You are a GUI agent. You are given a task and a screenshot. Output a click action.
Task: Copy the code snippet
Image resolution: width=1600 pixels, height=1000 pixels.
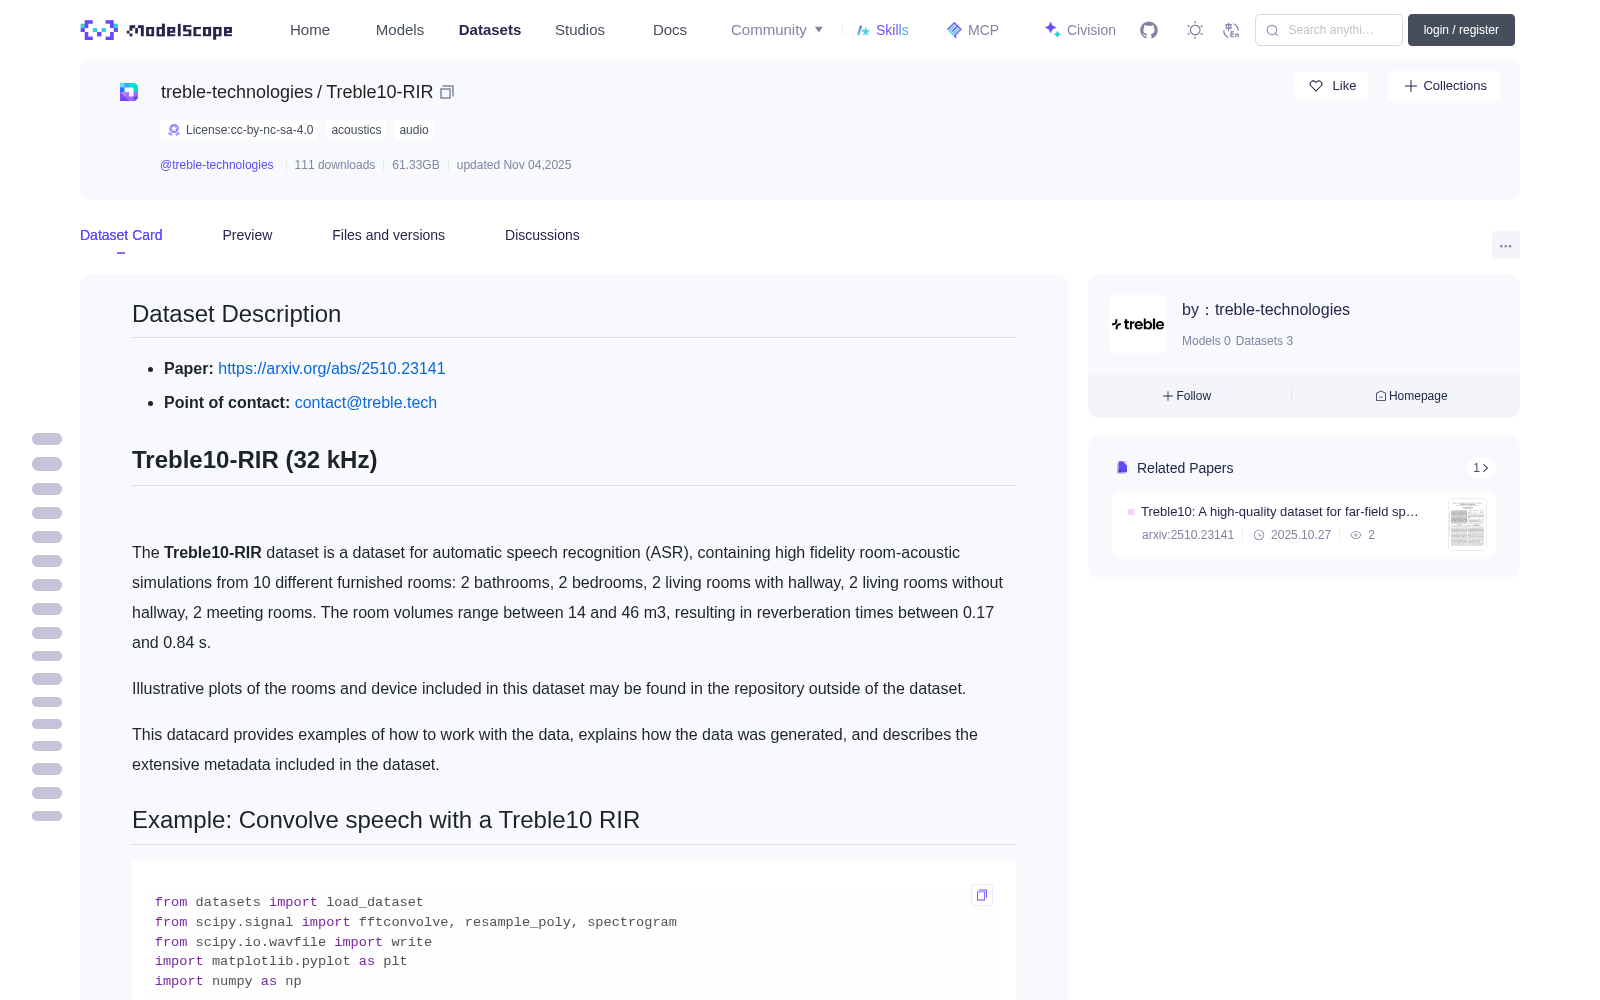(982, 895)
